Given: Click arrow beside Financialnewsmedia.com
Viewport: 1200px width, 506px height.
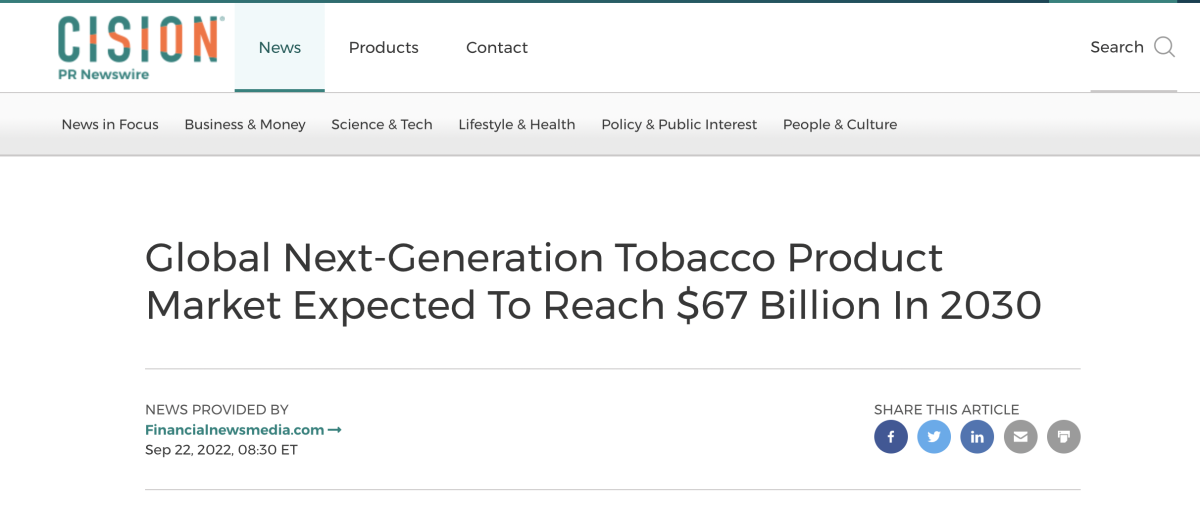Looking at the screenshot, I should pos(335,430).
